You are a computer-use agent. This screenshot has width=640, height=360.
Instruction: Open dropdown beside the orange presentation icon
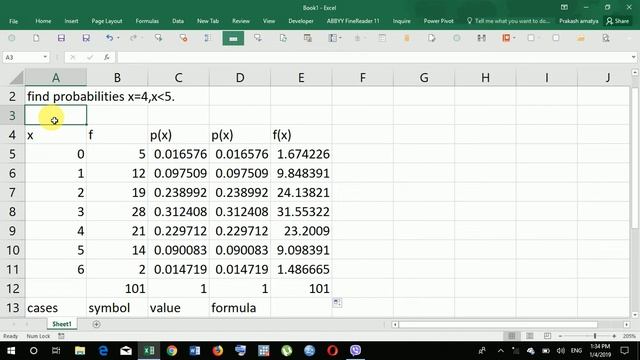point(514,38)
